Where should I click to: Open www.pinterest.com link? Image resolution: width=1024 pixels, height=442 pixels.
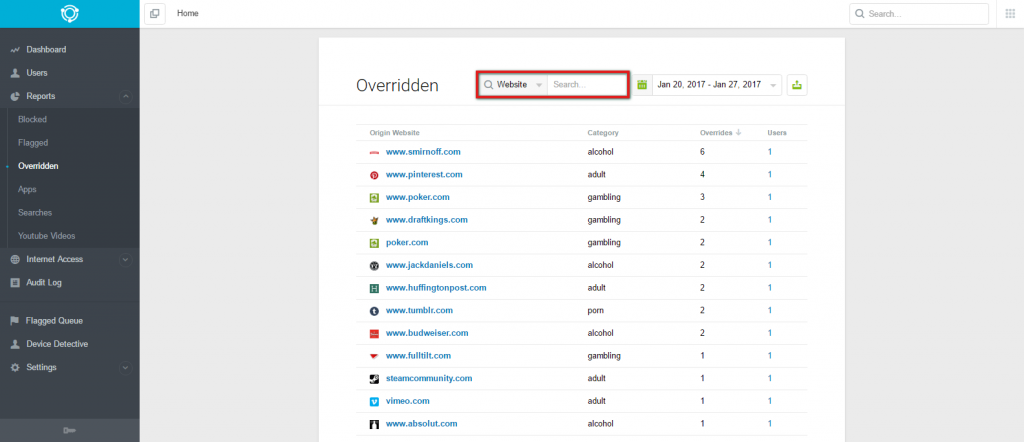click(424, 174)
